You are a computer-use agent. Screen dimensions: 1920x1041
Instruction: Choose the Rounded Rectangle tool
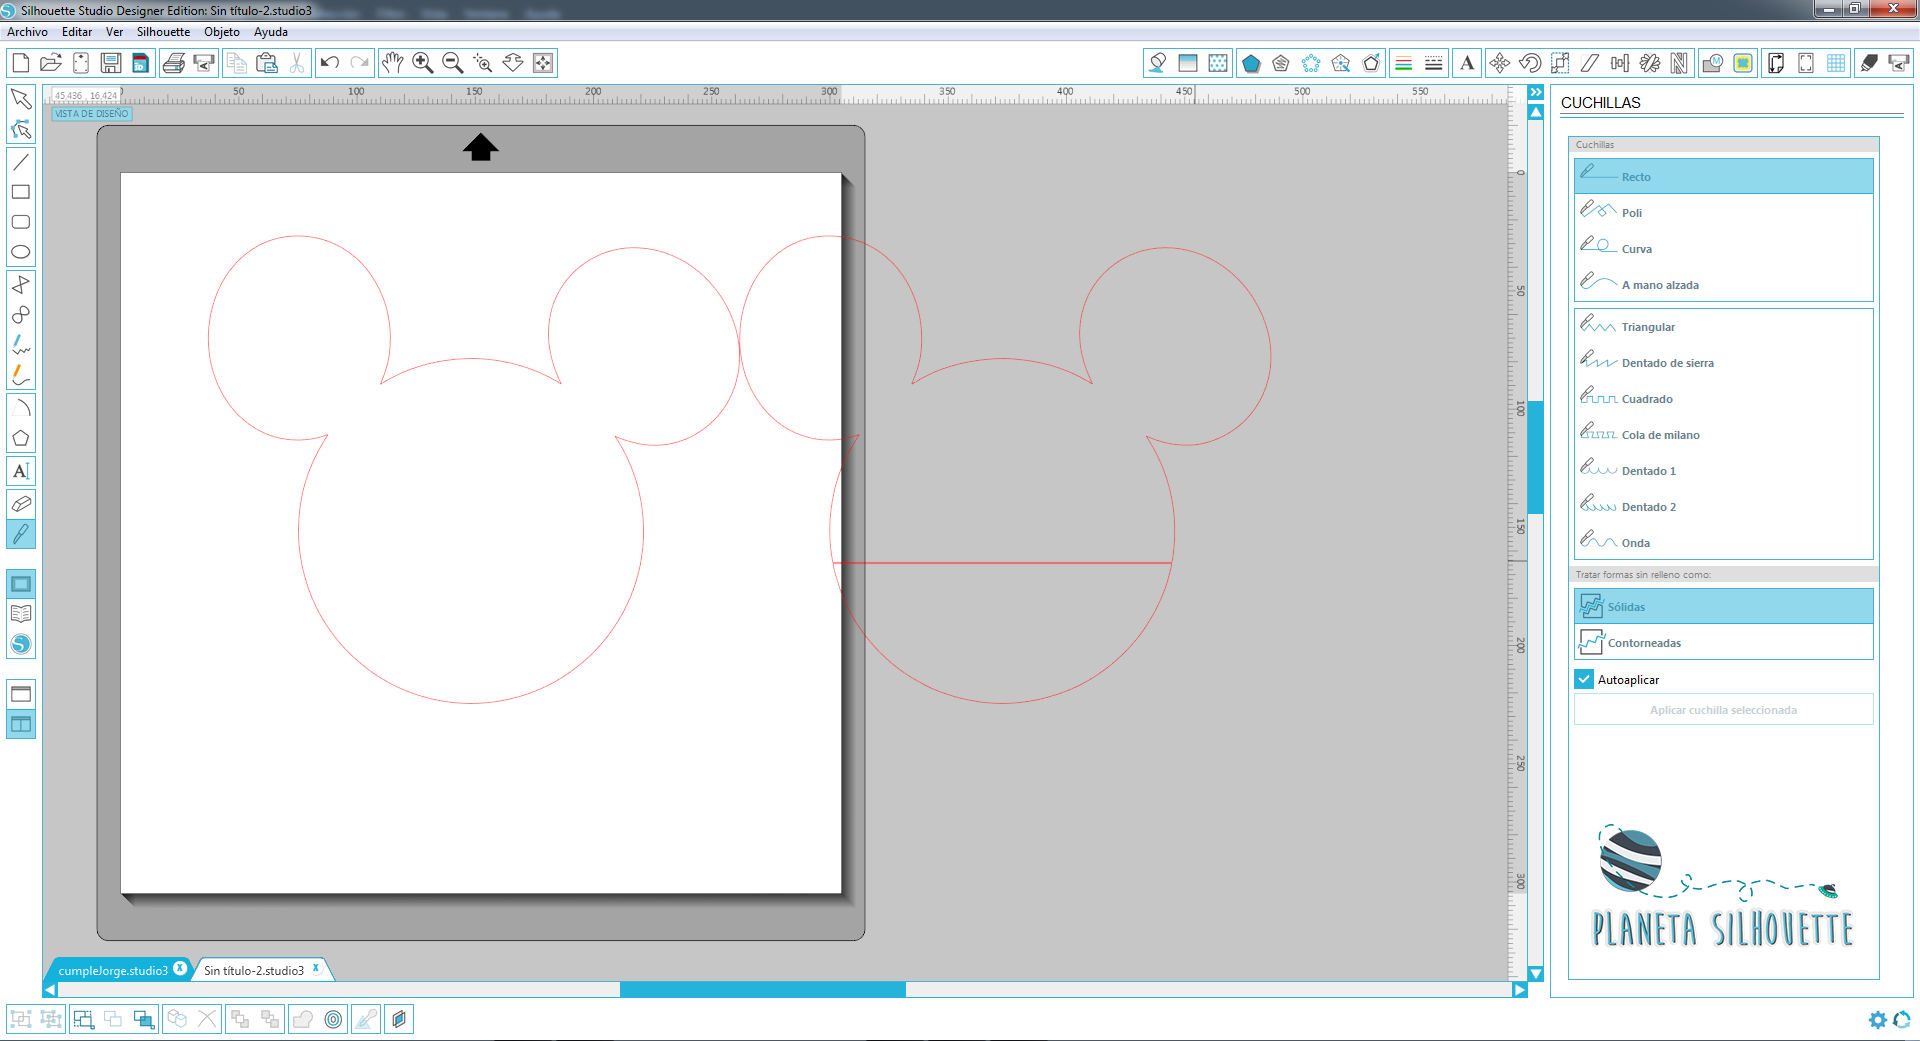(21, 222)
